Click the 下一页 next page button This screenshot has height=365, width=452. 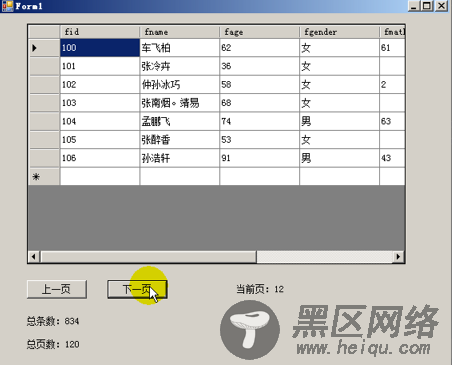pyautogui.click(x=137, y=289)
